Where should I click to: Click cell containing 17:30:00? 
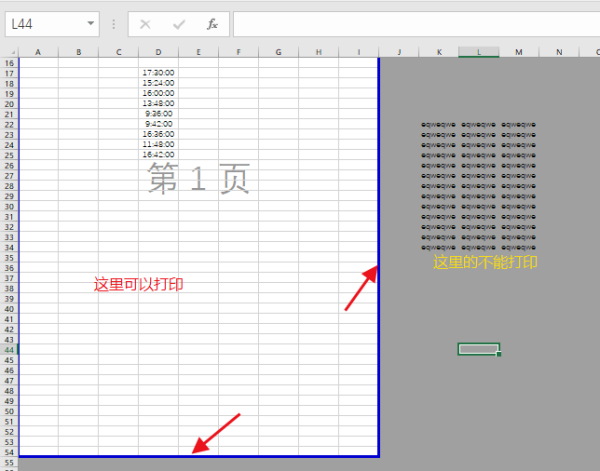(x=158, y=72)
